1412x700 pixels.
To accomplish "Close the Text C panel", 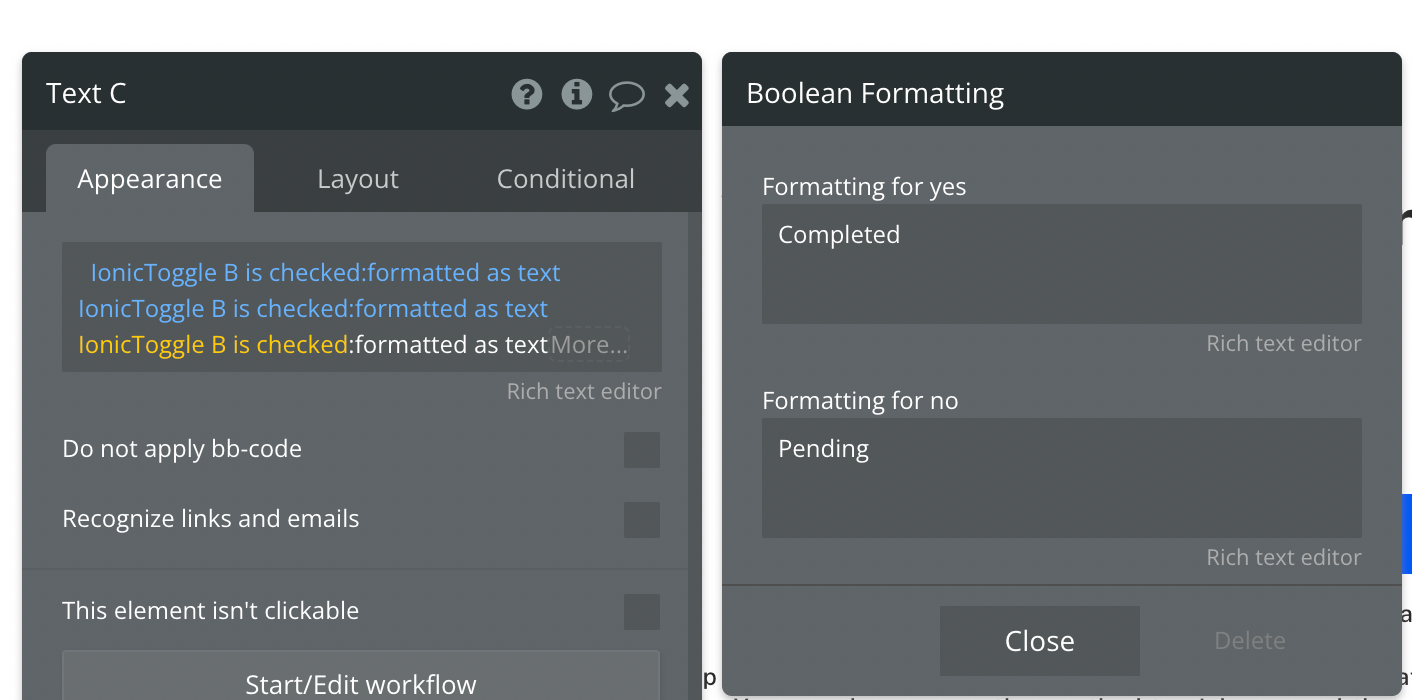I will pos(677,95).
